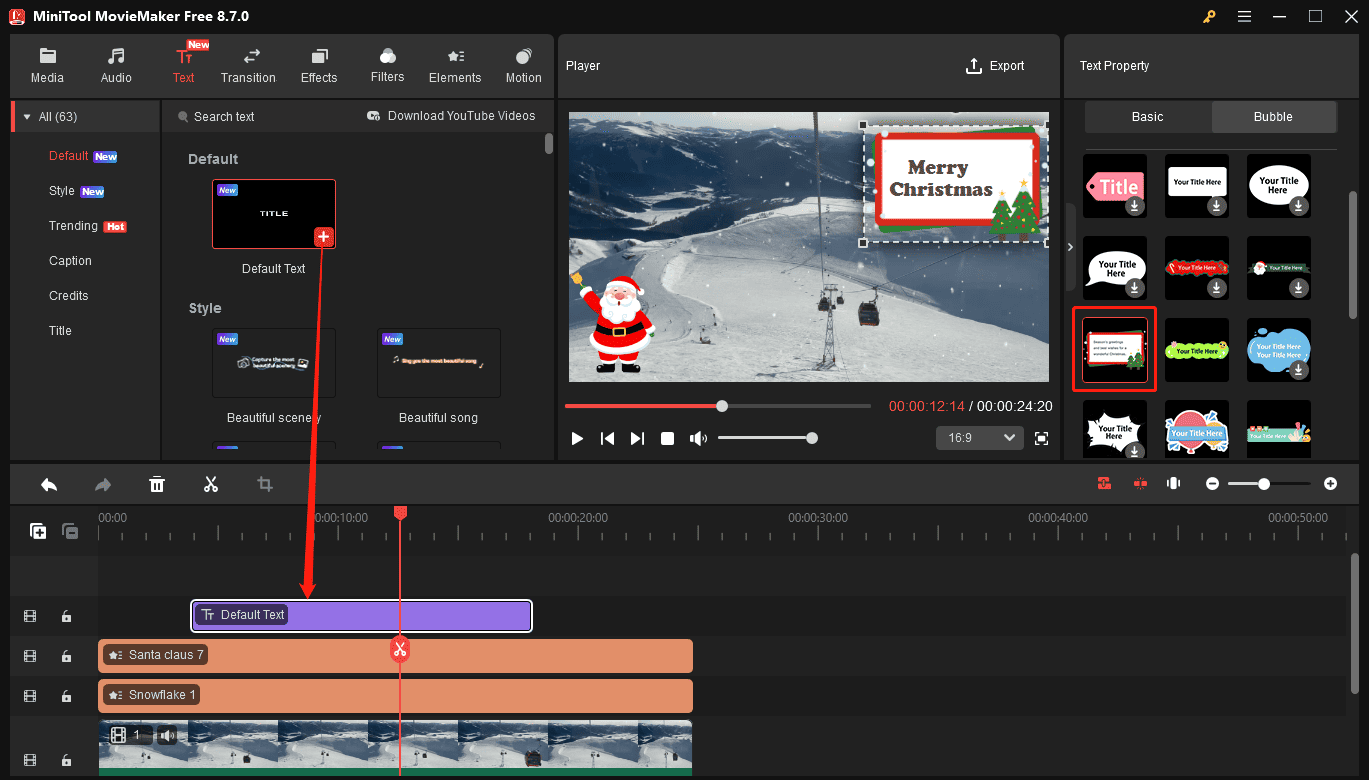This screenshot has width=1369, height=780.
Task: Click Download YouTube Videos link
Action: pyautogui.click(x=451, y=116)
